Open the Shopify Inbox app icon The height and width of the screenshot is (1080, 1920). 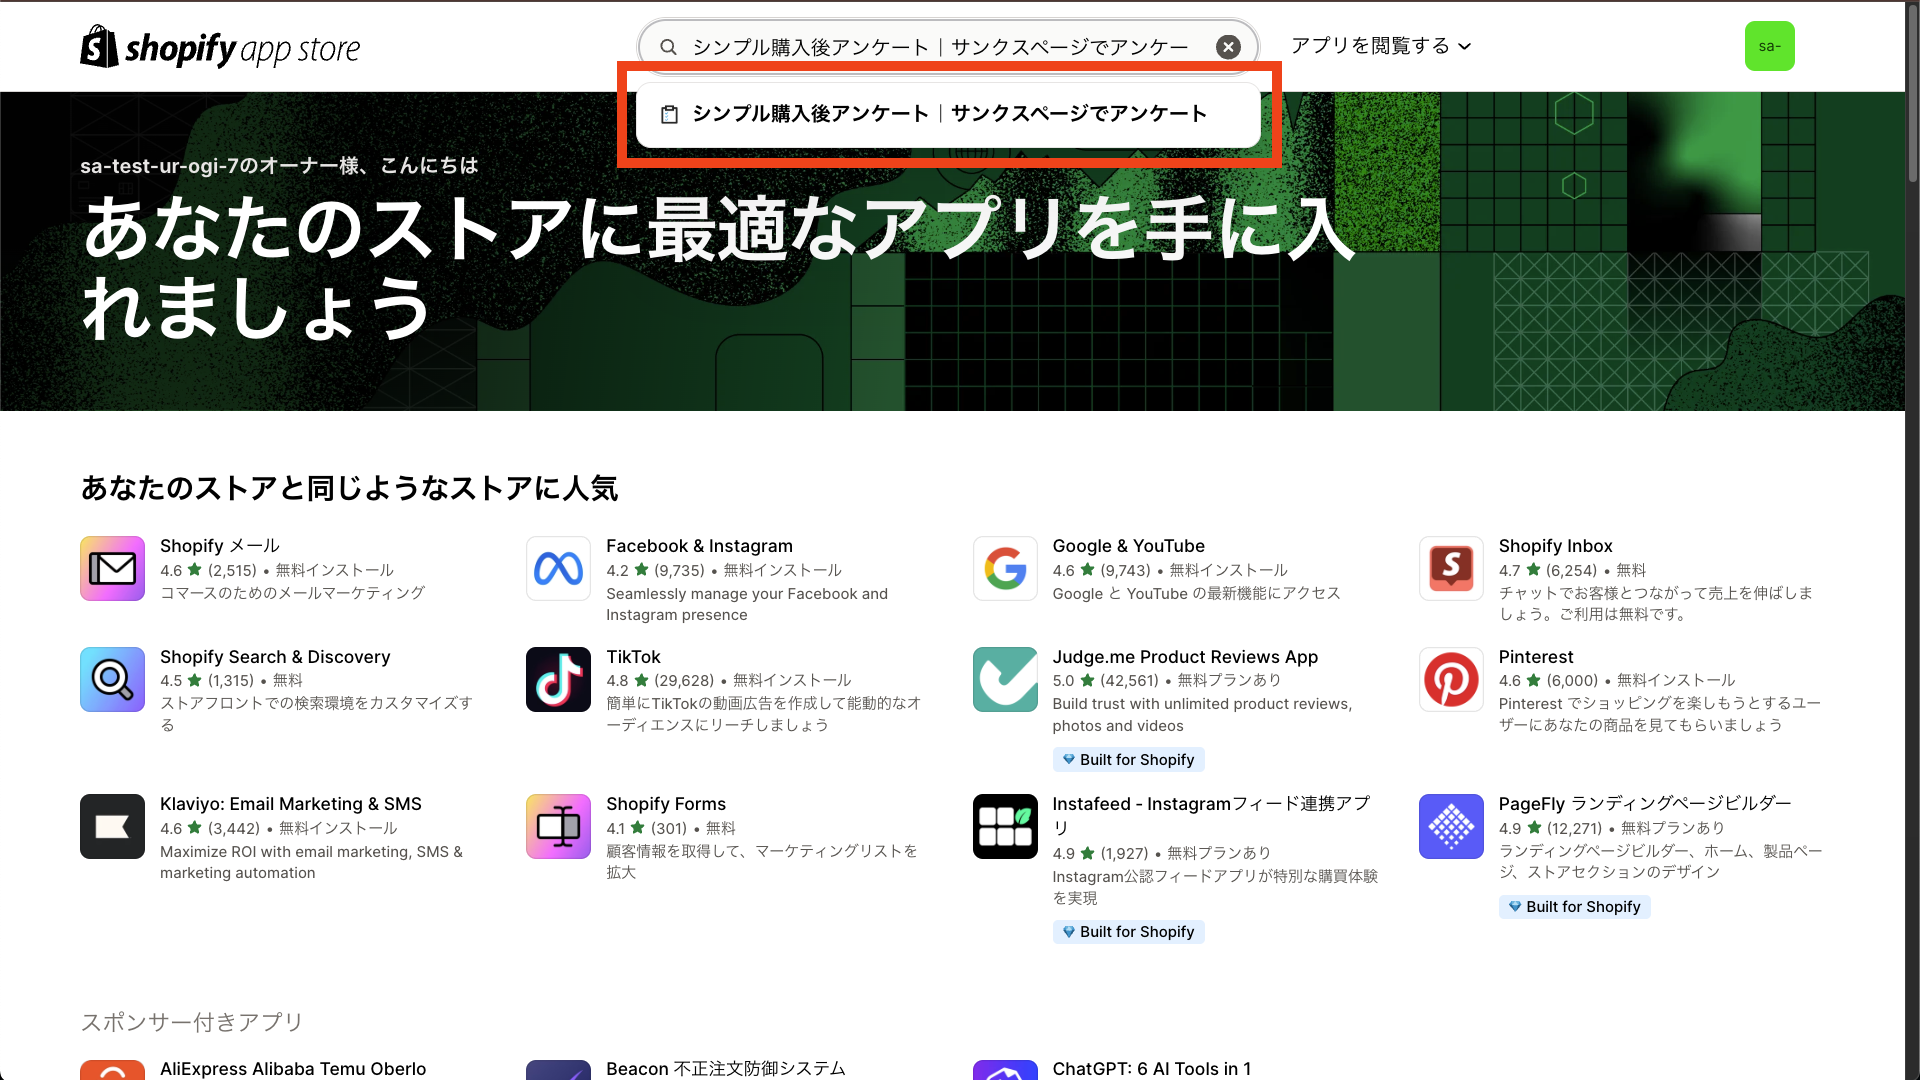(x=1450, y=568)
